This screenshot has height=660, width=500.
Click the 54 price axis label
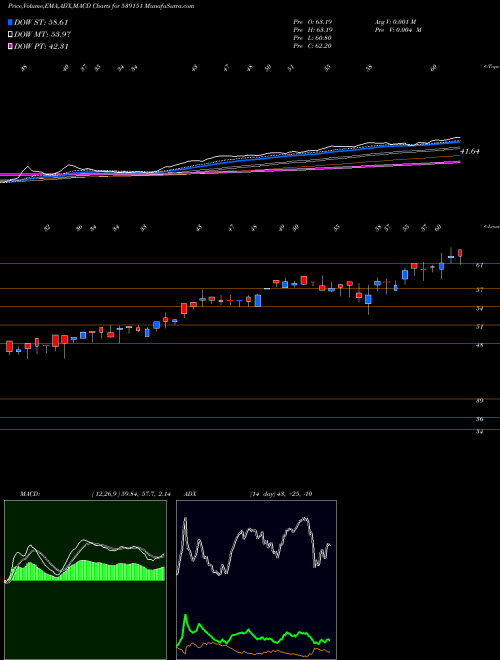[479, 308]
